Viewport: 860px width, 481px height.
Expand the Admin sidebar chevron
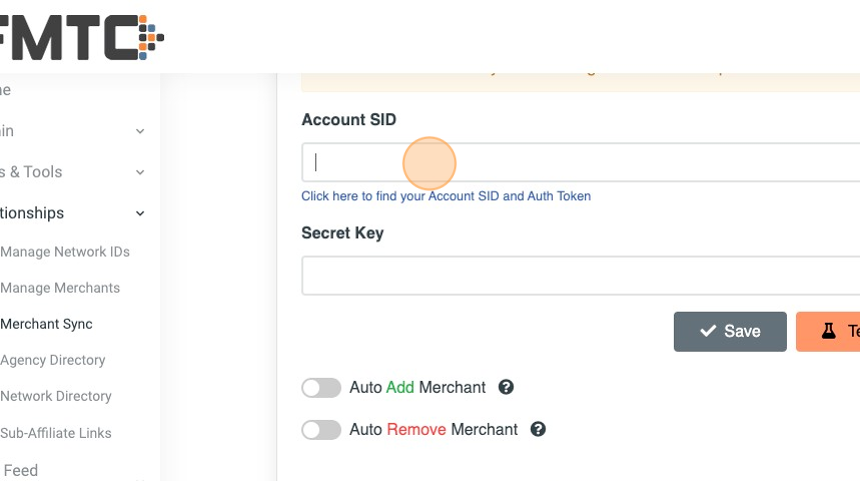tap(140, 131)
